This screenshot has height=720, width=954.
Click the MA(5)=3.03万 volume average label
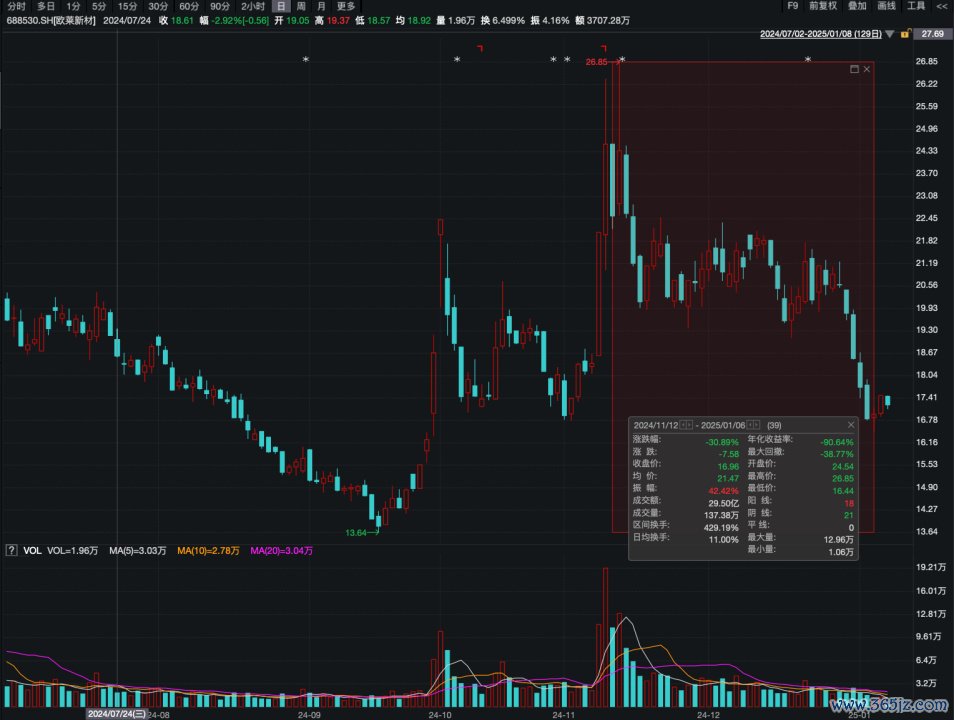[138, 551]
